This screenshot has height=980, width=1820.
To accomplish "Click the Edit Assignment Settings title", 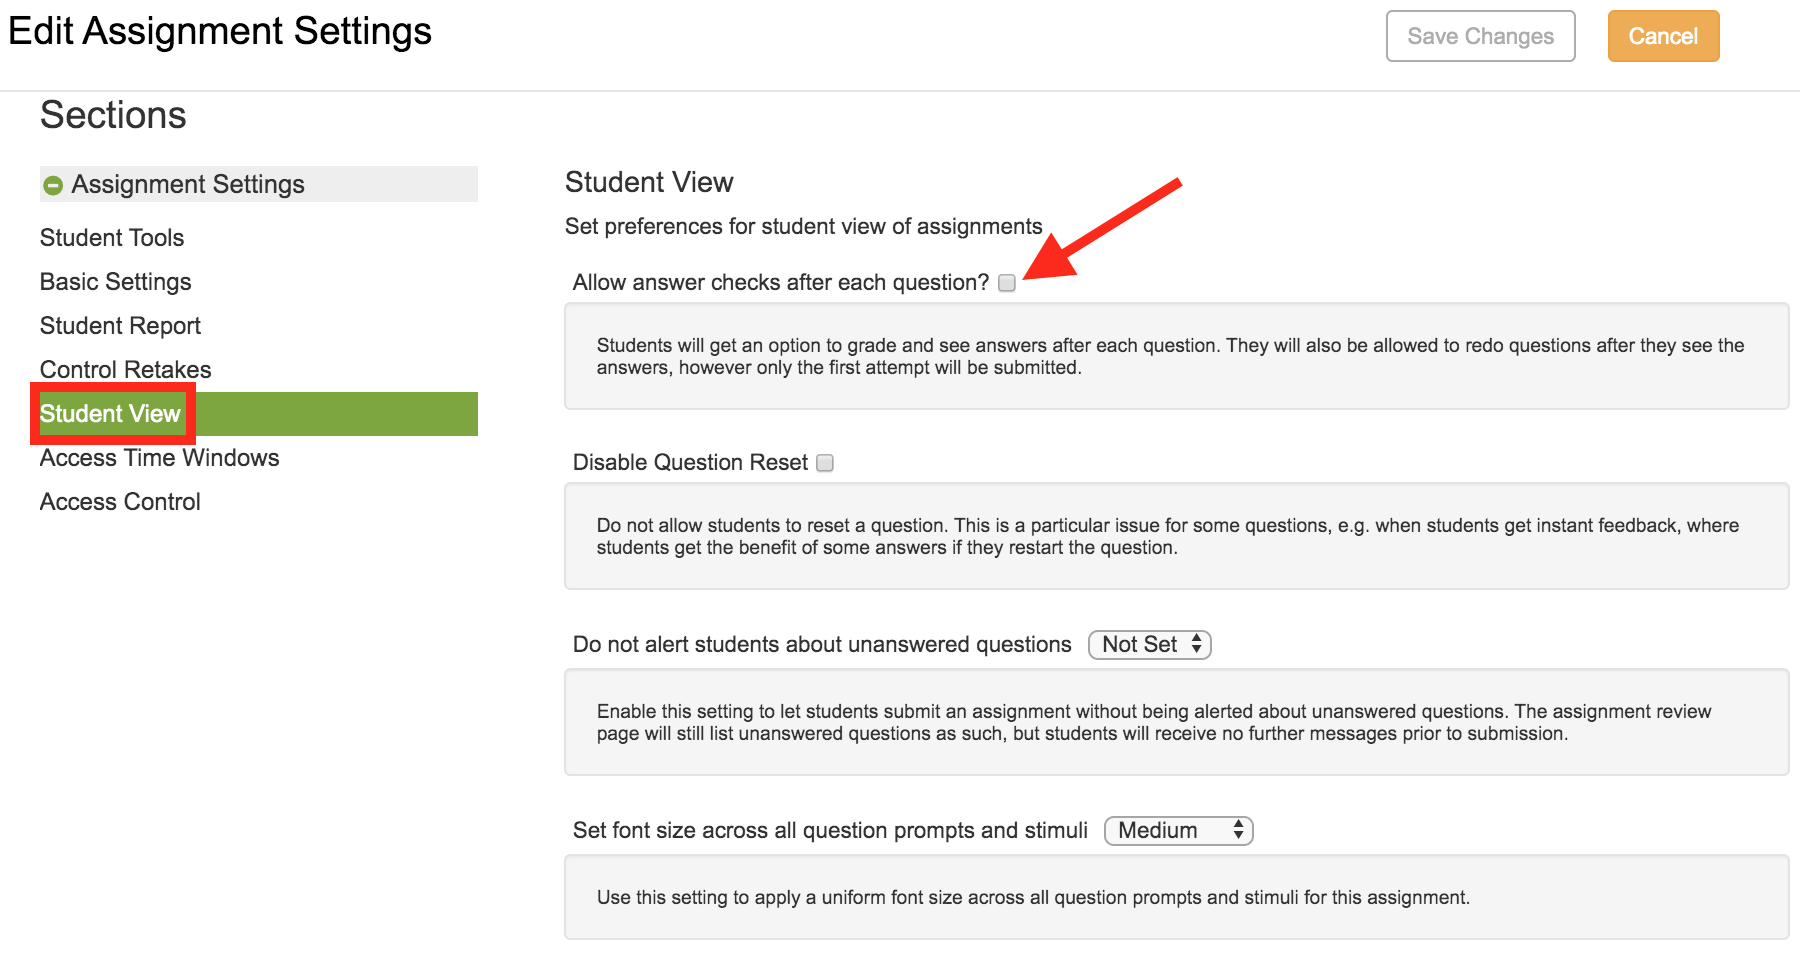I will point(219,31).
